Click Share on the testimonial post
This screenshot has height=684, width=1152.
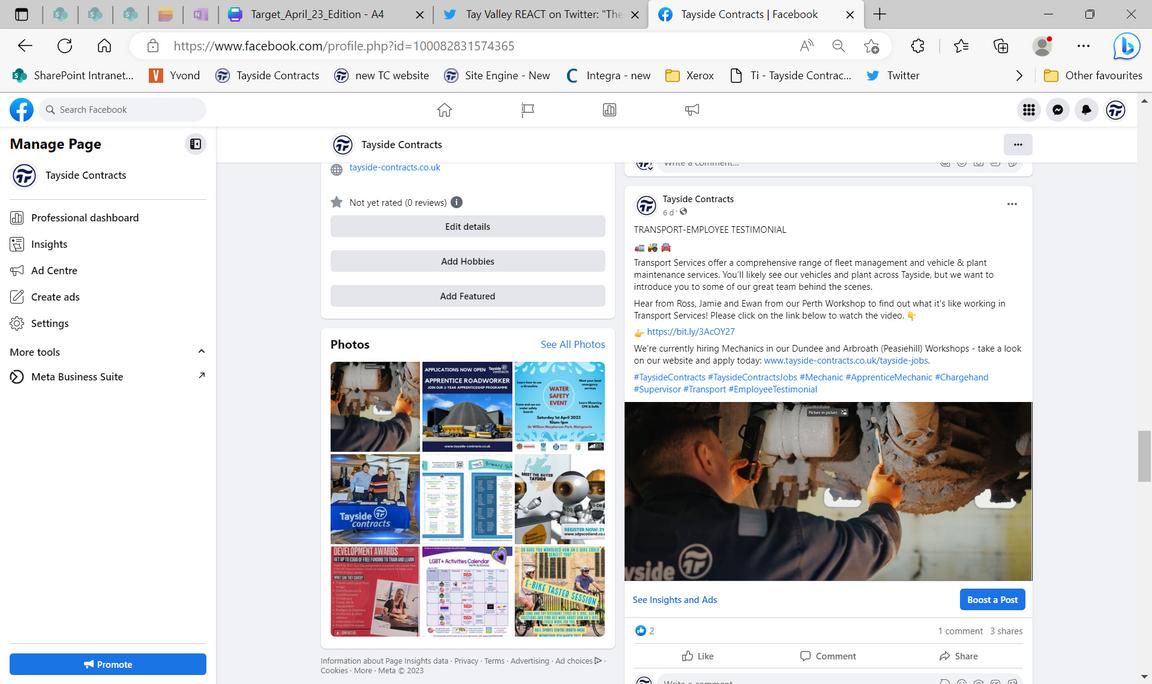pos(958,656)
